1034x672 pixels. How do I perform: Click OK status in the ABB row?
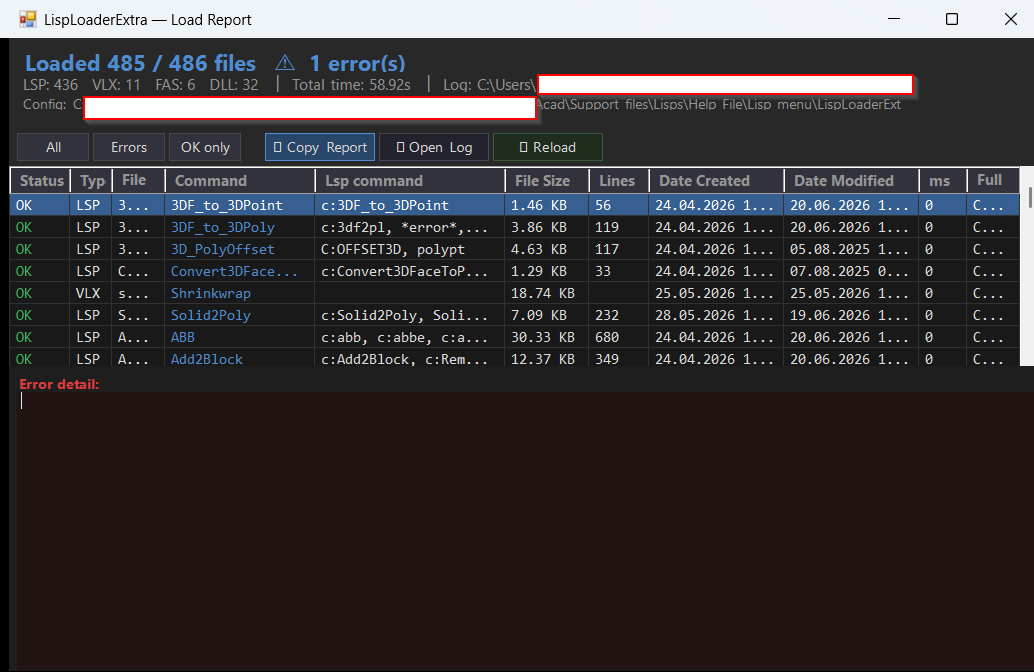pyautogui.click(x=24, y=337)
